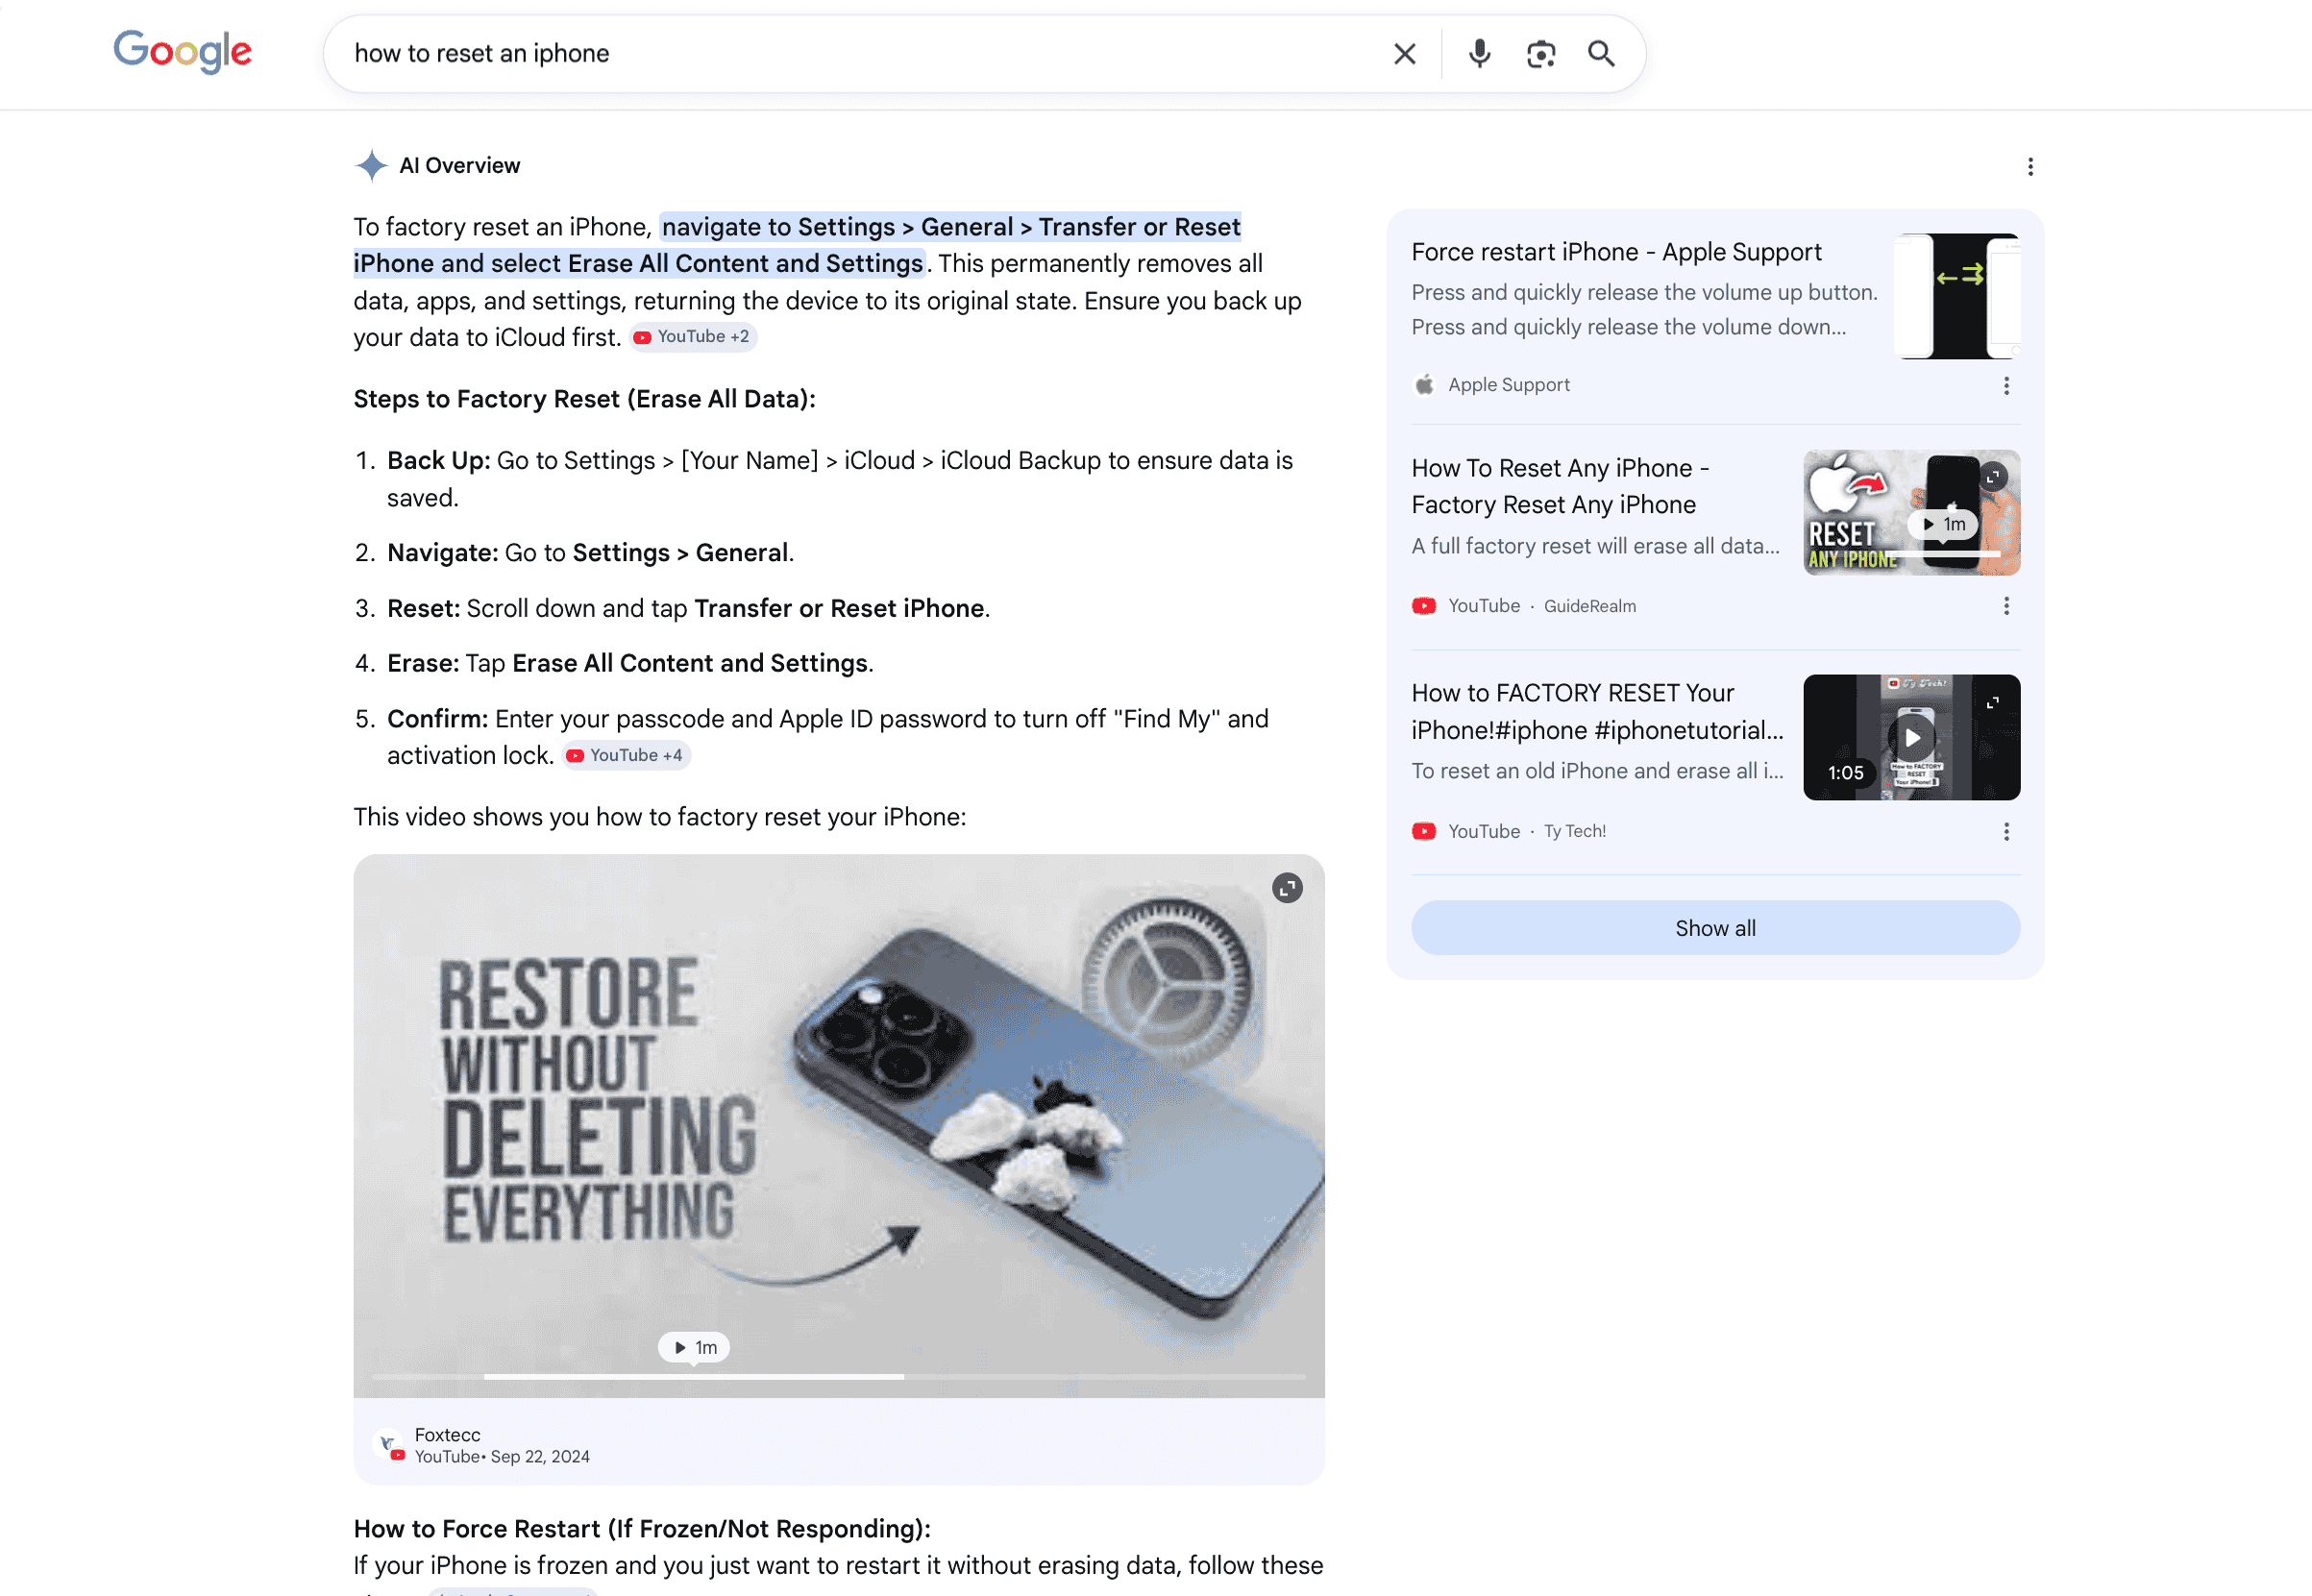2312x1596 pixels.
Task: Click 'This video shows you how to factory reset' text
Action: tap(660, 818)
